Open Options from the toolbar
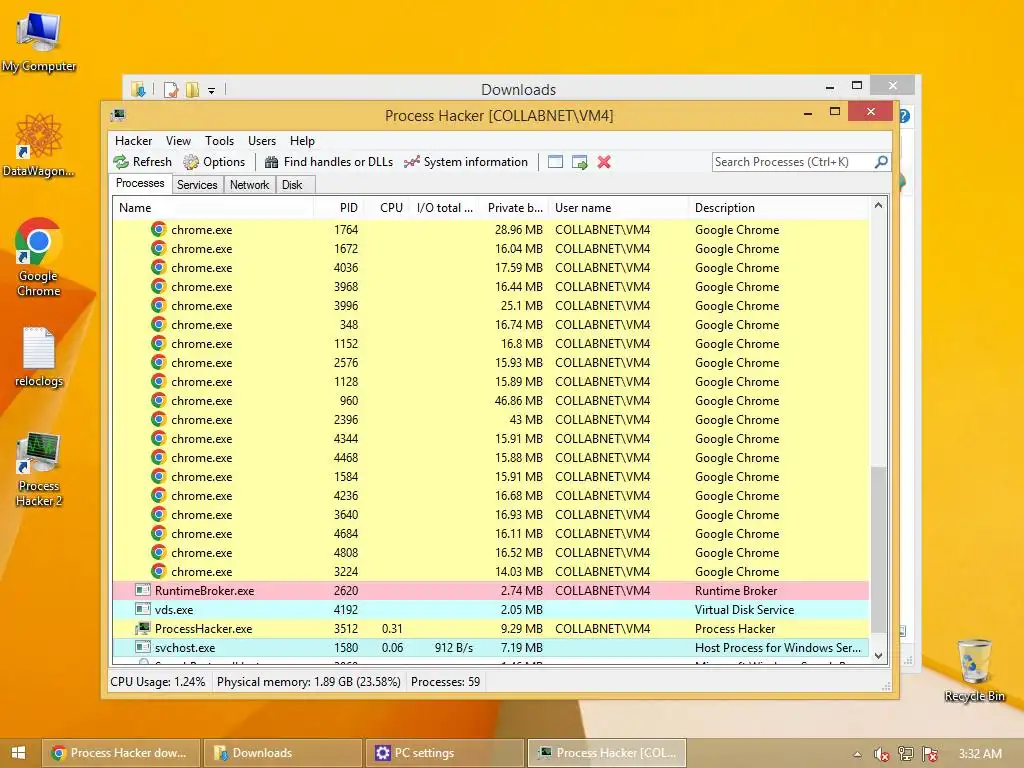The width and height of the screenshot is (1024, 768). click(214, 162)
